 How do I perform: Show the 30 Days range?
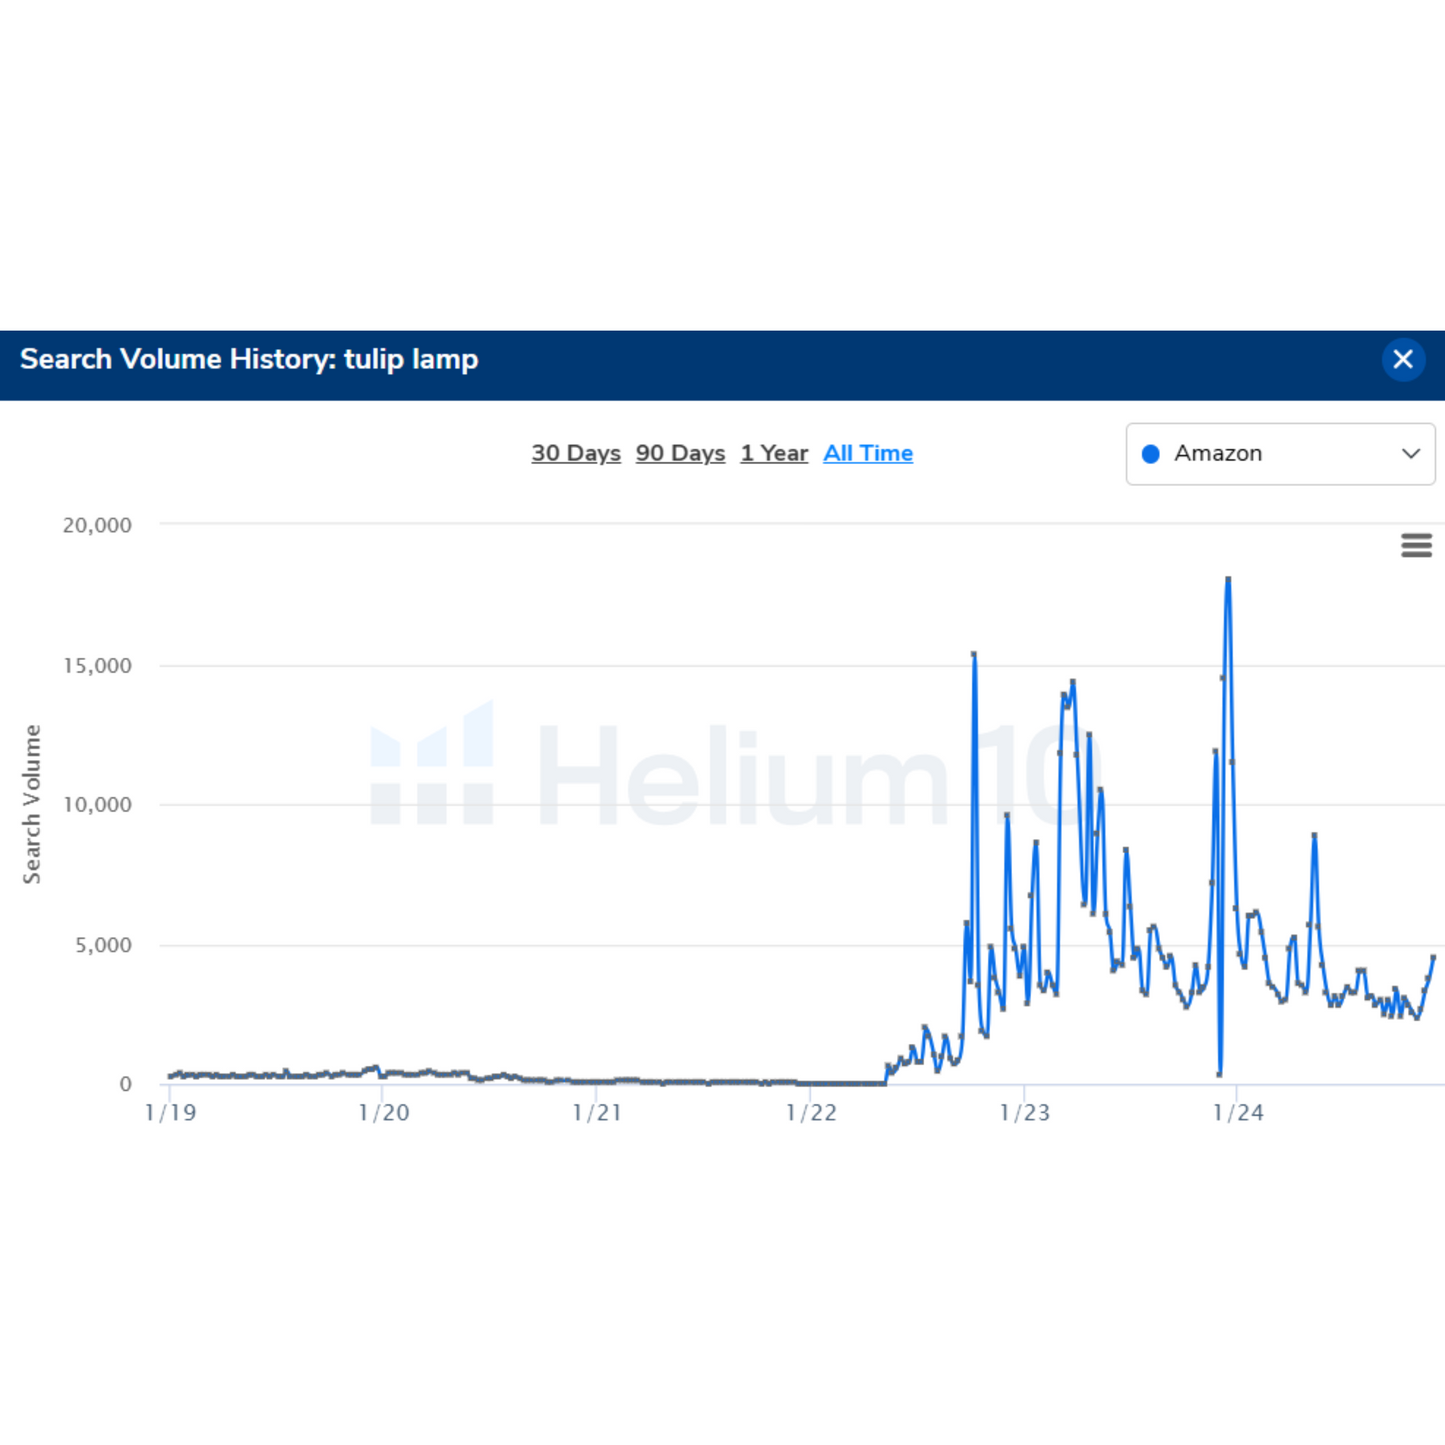[x=576, y=453]
